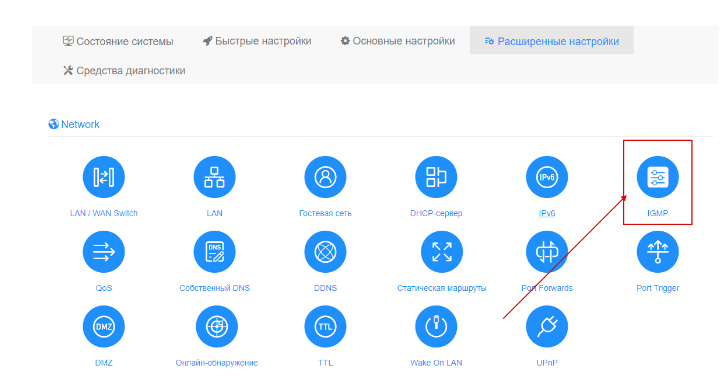Screen dimensions: 728x388
Task: Click the Гостевая сеть text label
Action: (x=325, y=213)
